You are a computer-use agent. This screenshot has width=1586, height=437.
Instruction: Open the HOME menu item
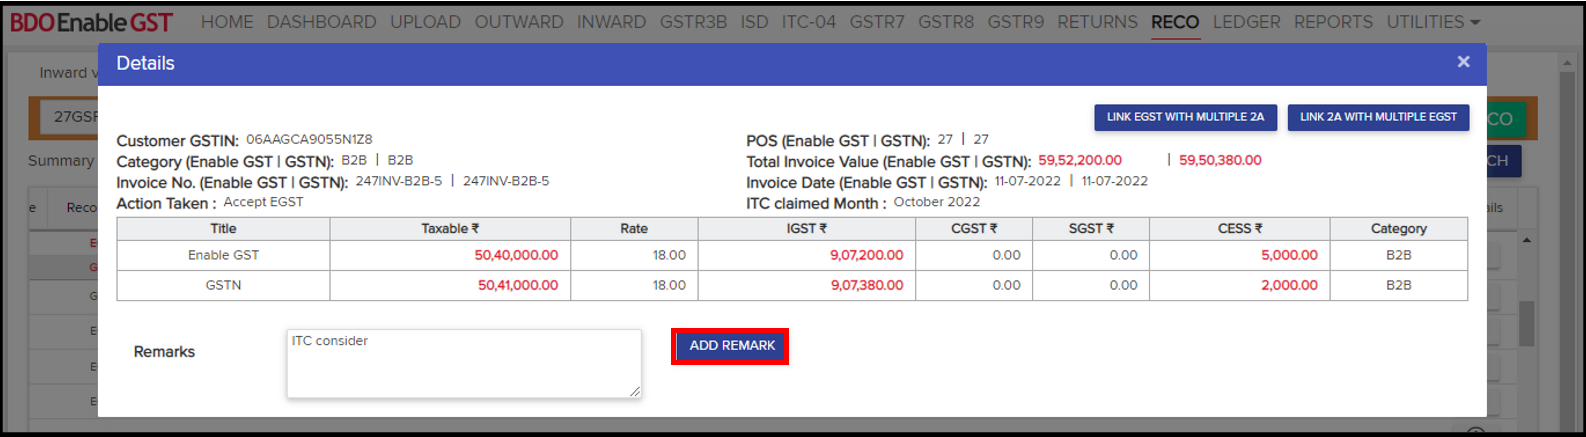(227, 22)
